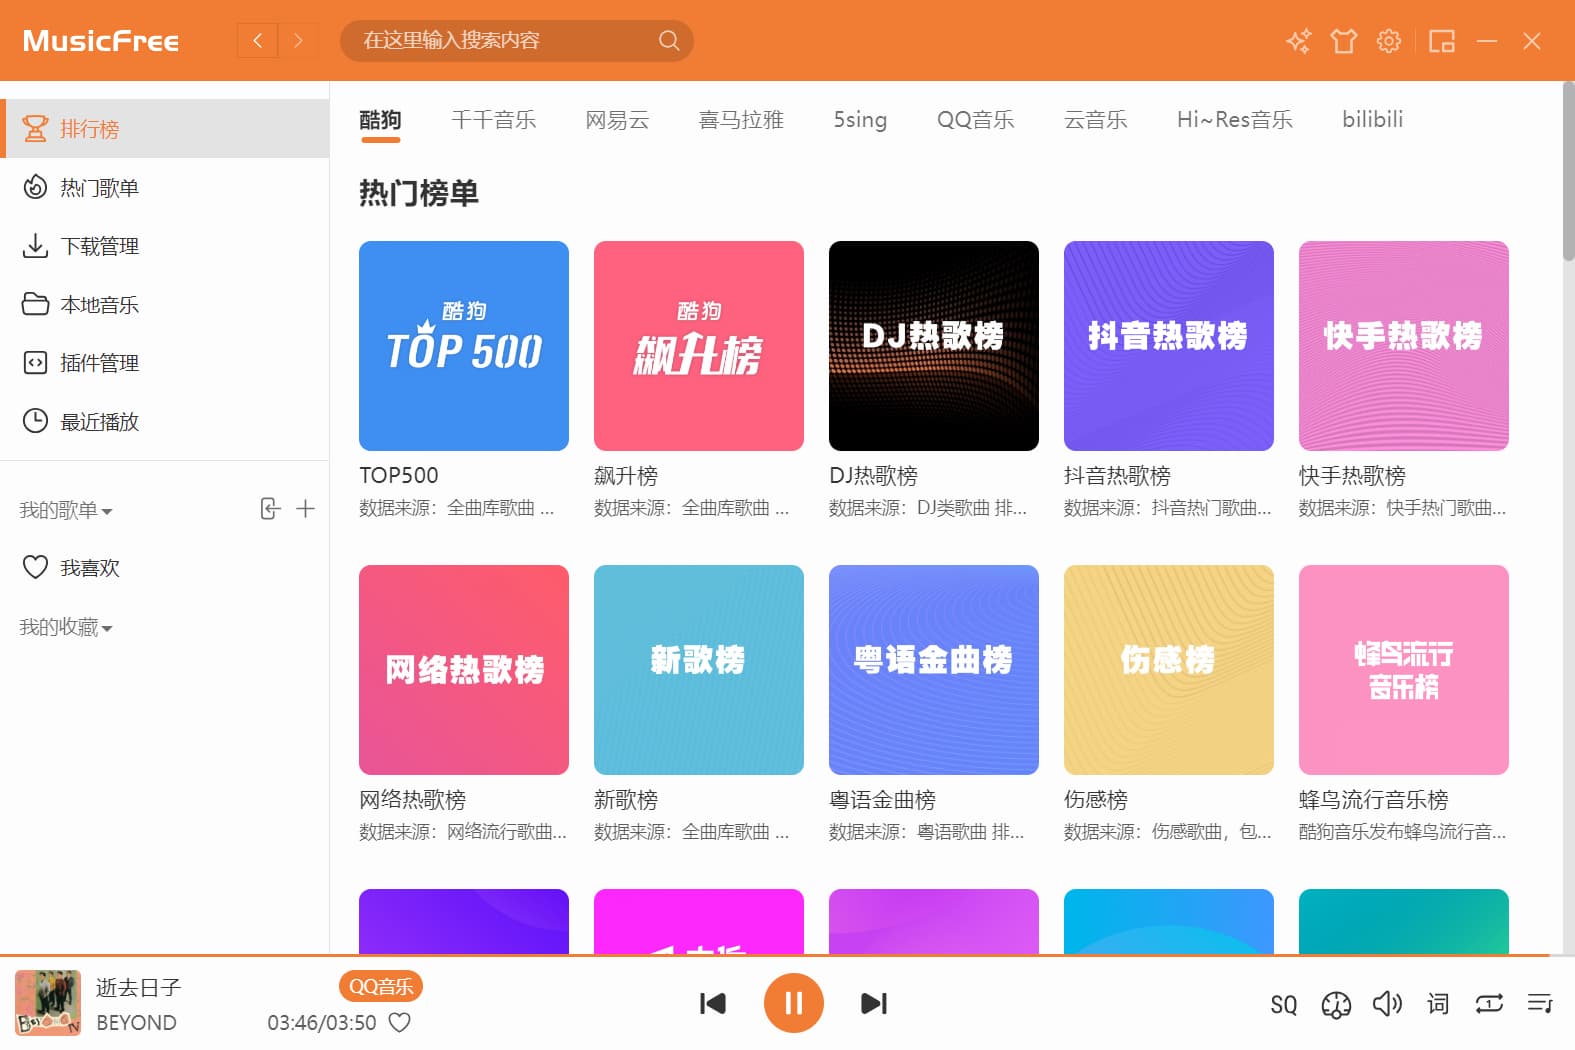Image resolution: width=1575 pixels, height=1050 pixels.
Task: Open 插件管理 in the sidebar
Action: 165,363
